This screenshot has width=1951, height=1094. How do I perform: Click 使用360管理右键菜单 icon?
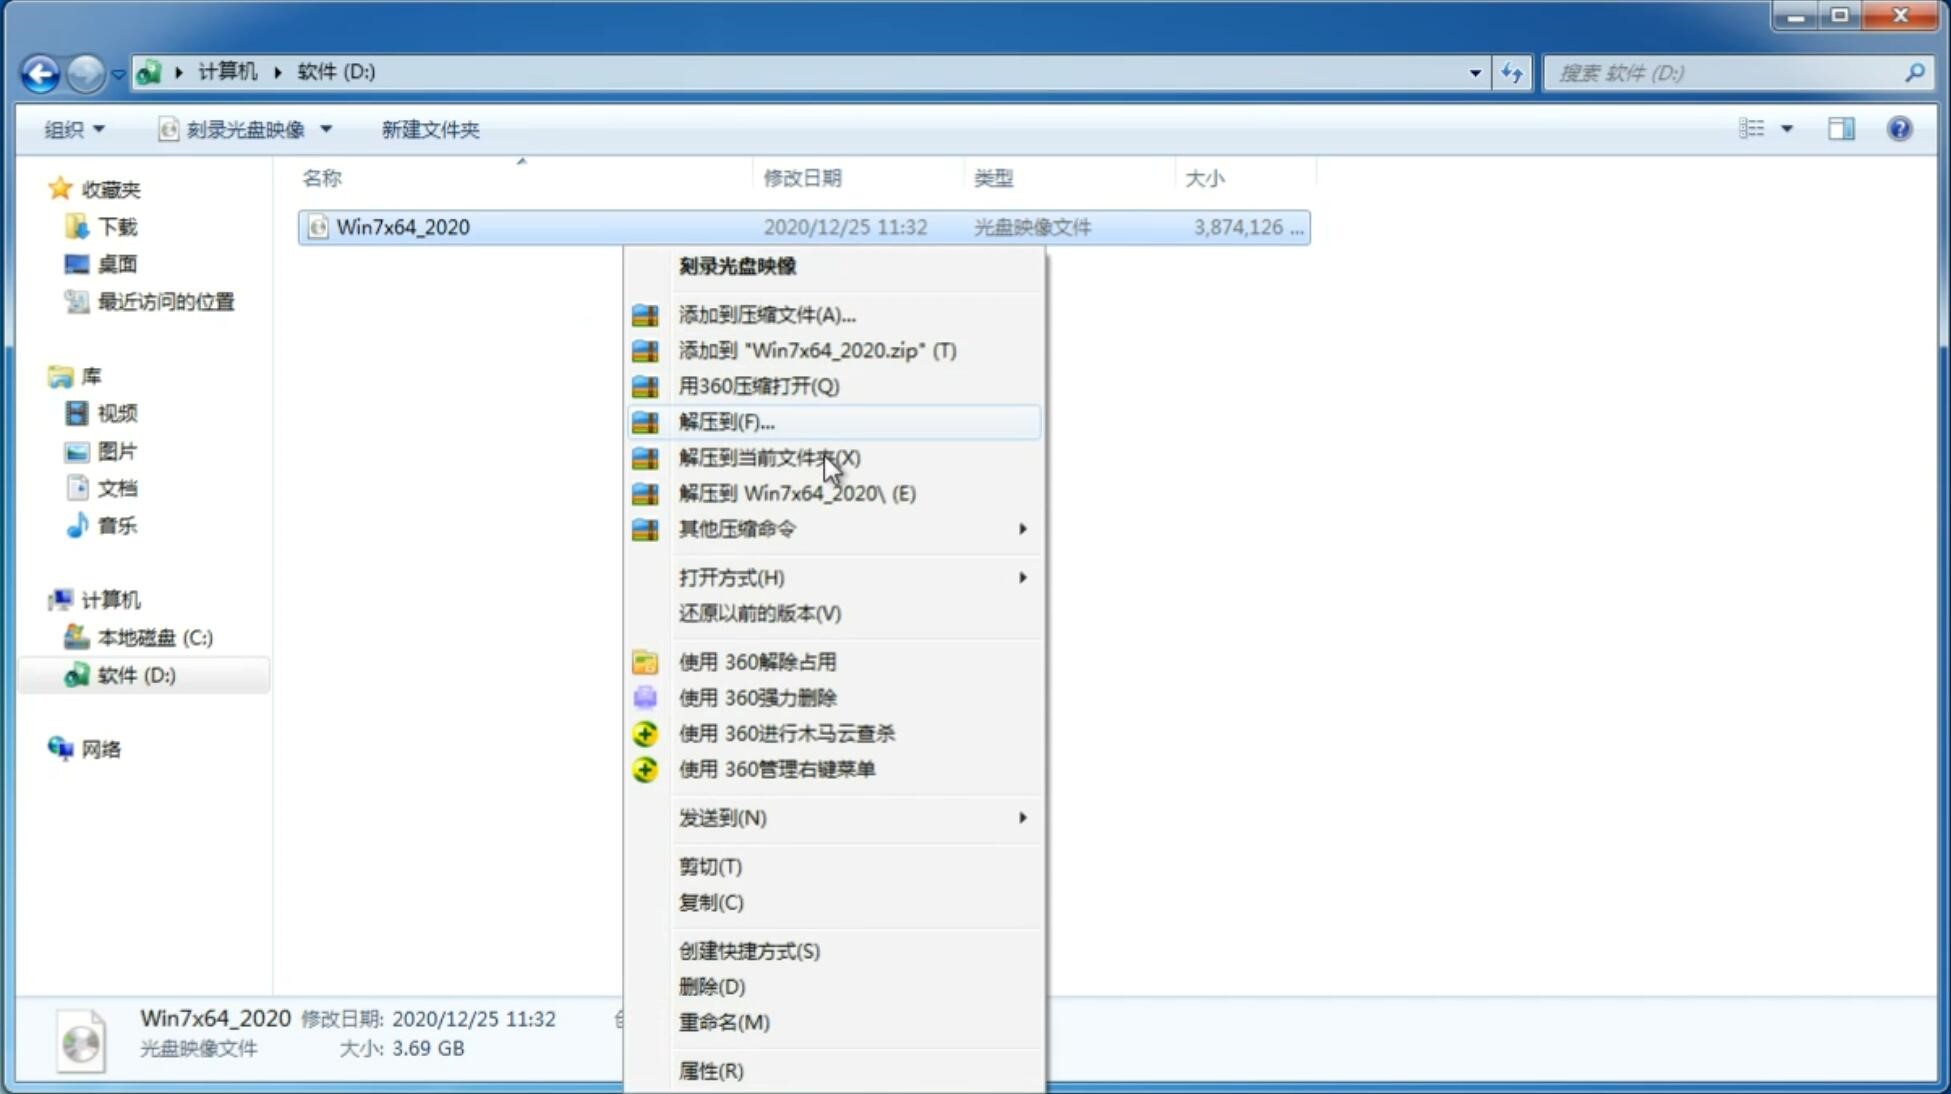point(643,768)
